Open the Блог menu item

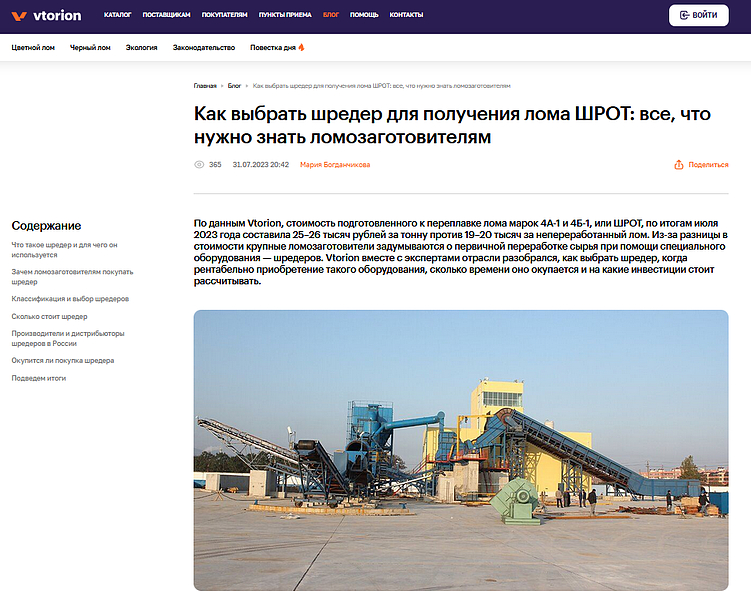pos(330,15)
